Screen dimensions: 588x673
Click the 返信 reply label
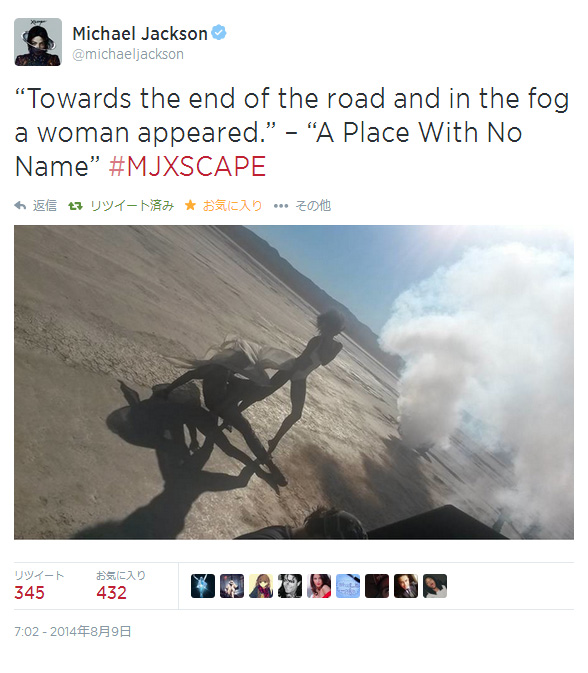[45, 206]
